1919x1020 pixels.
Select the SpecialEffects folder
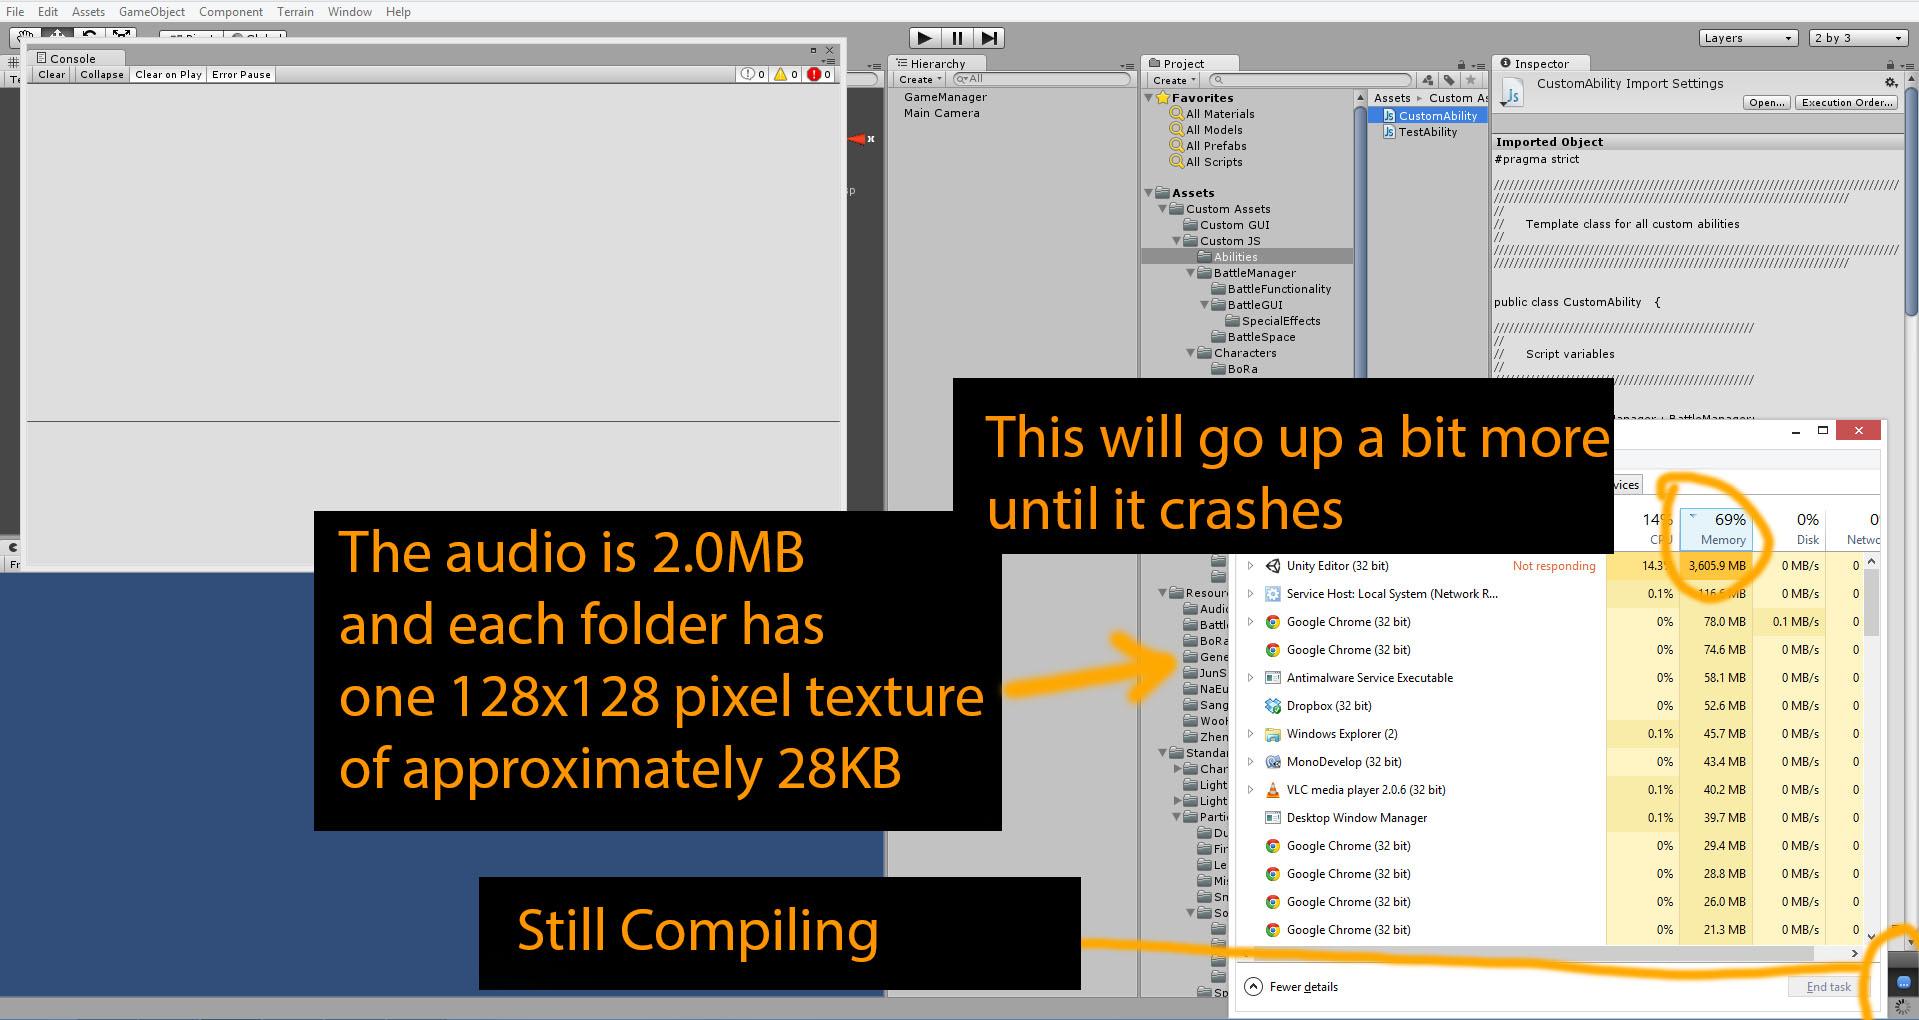1273,321
